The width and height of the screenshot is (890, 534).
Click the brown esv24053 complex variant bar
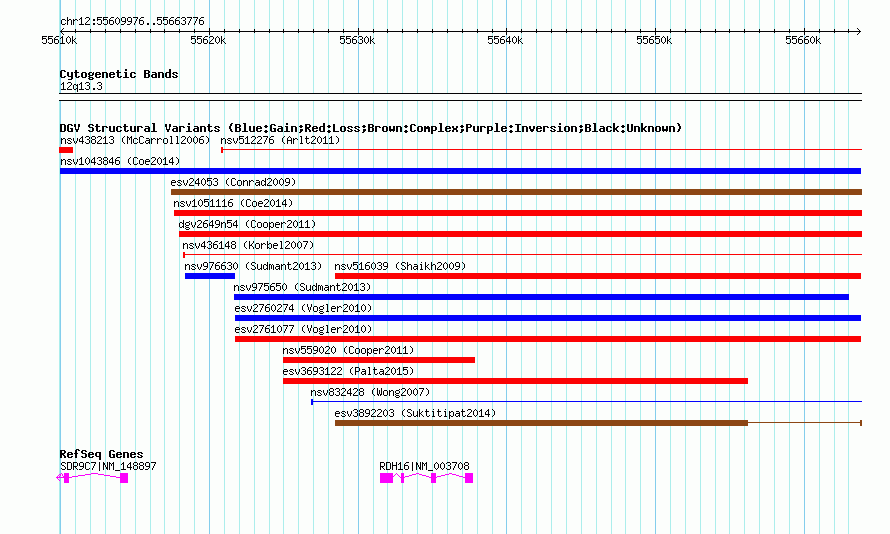517,192
